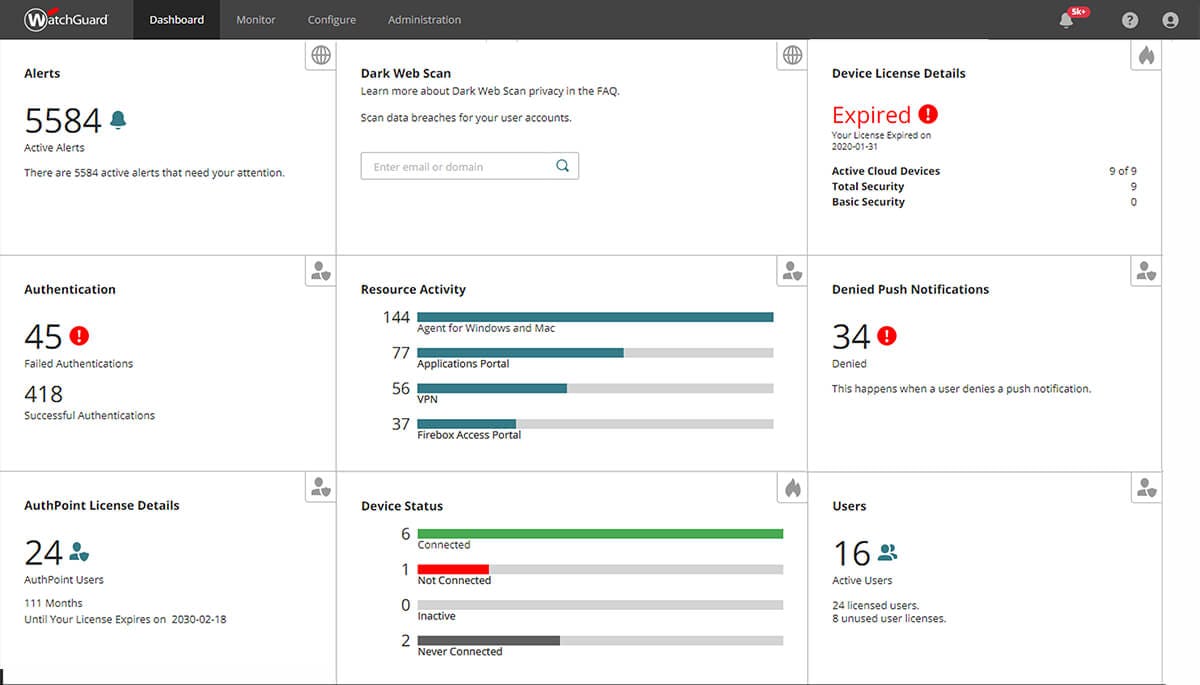
Task: Click the notifications bell icon
Action: click(1066, 20)
